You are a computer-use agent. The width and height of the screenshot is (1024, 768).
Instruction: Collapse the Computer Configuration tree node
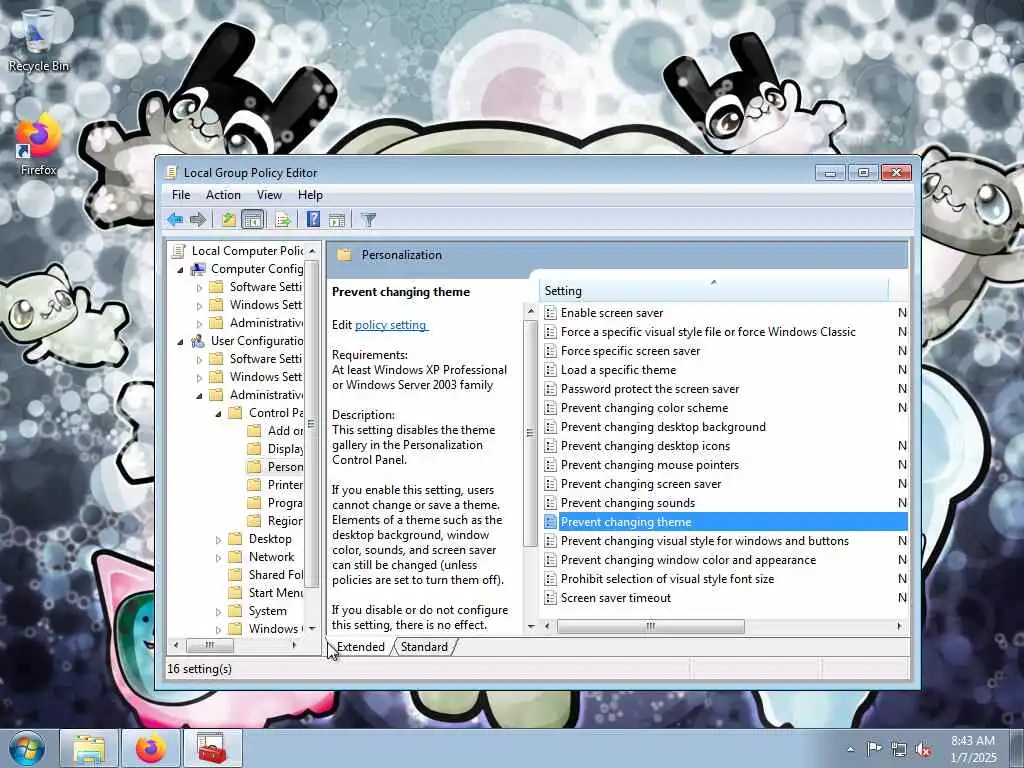(180, 269)
